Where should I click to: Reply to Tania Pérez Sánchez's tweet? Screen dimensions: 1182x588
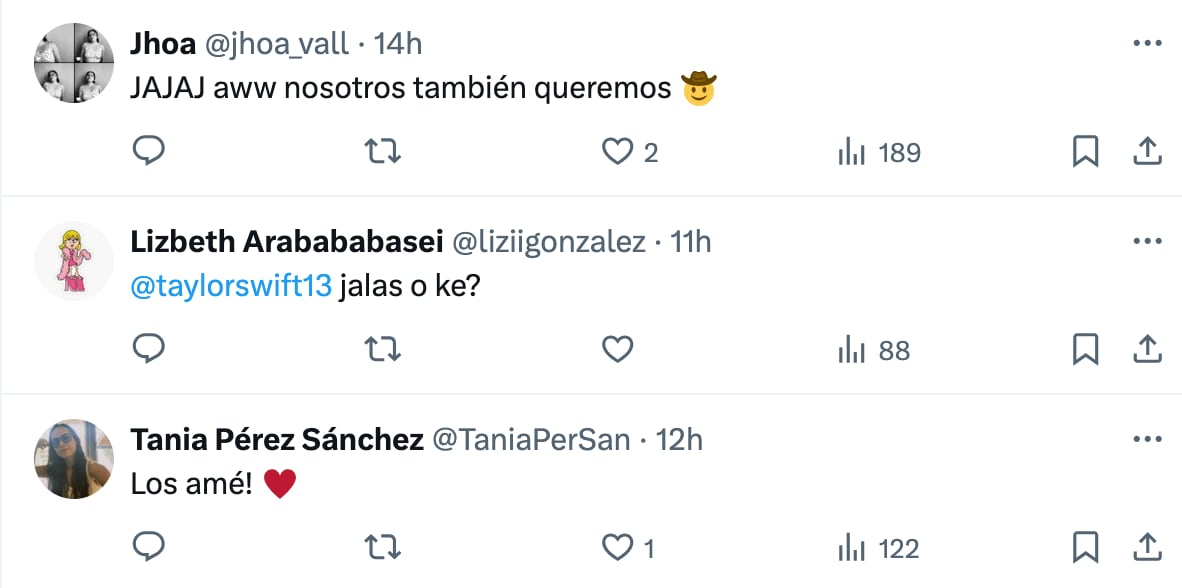[x=148, y=547]
